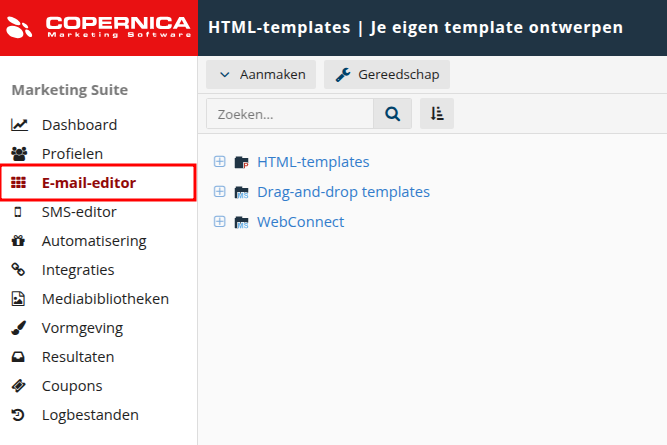Click the search magnifier button
The height and width of the screenshot is (445, 667).
pyautogui.click(x=392, y=114)
